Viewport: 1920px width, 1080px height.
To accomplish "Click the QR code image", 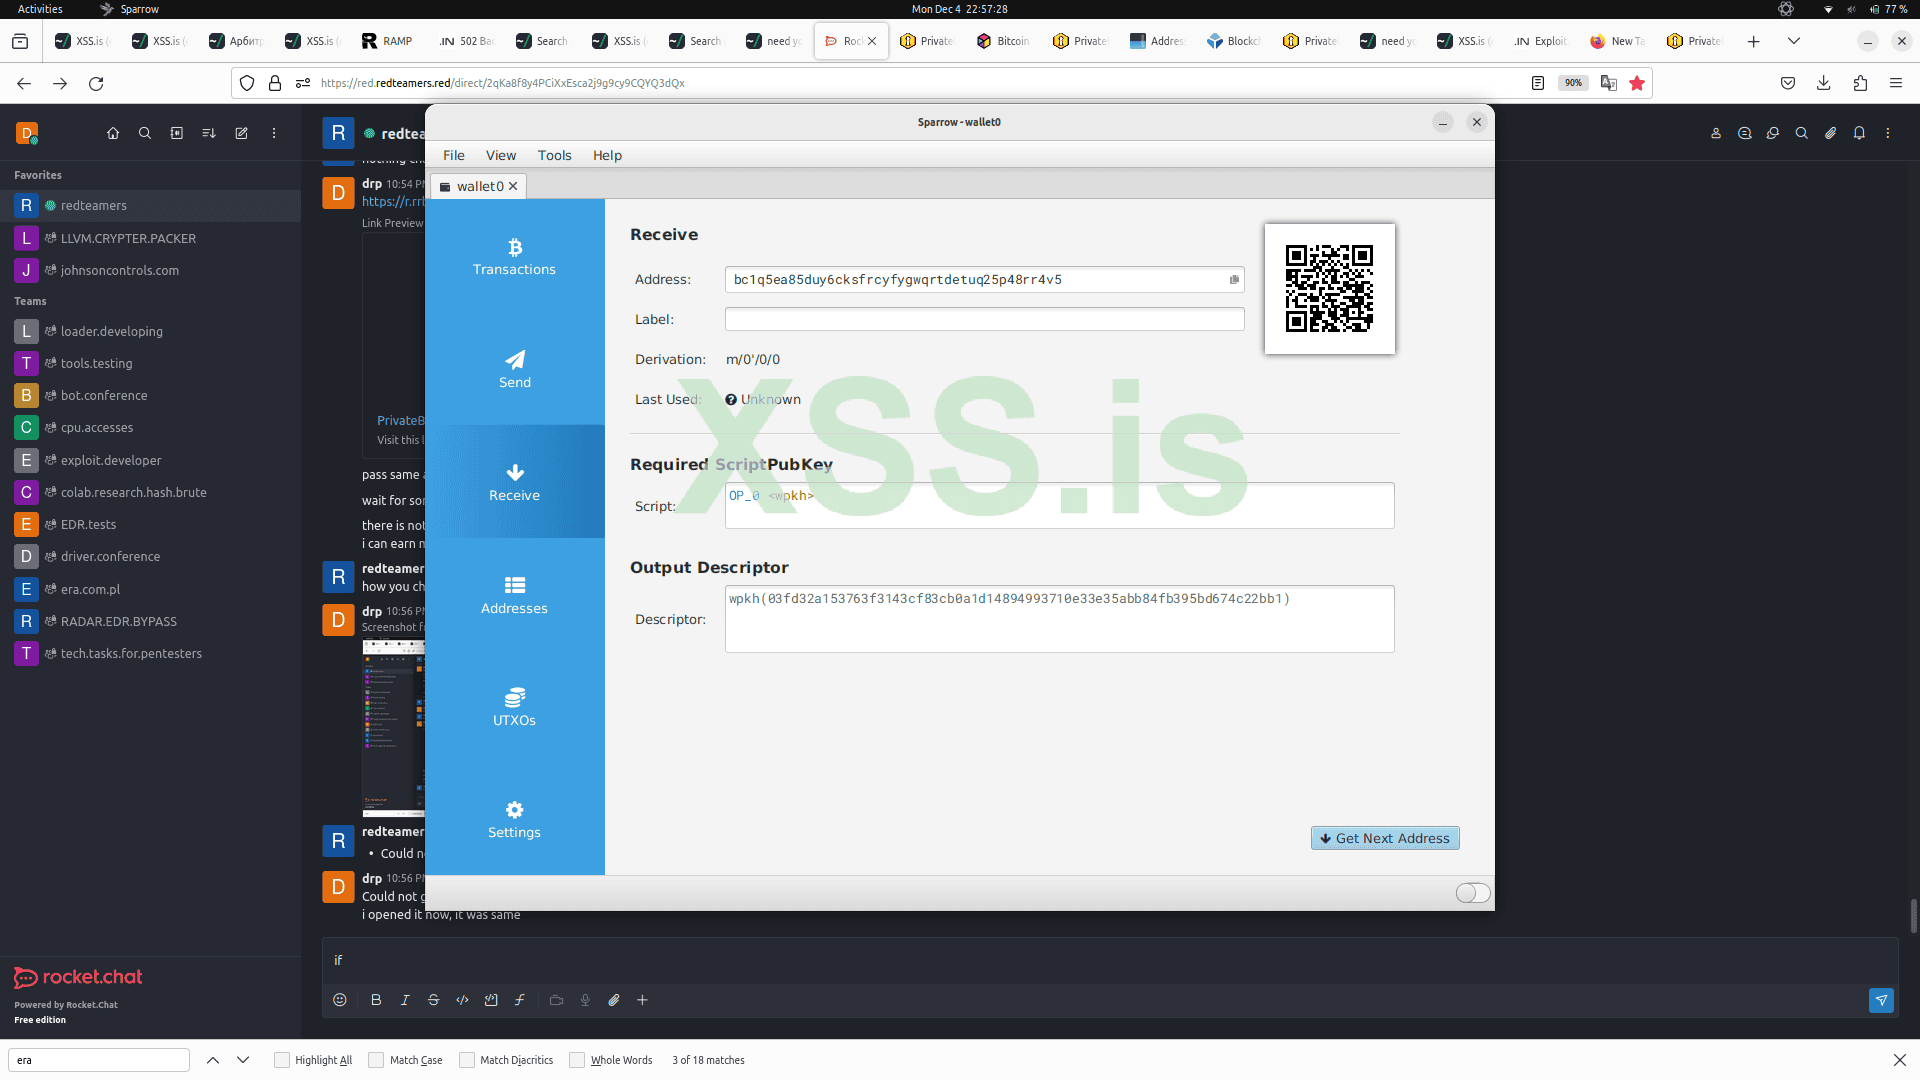I will (1329, 289).
